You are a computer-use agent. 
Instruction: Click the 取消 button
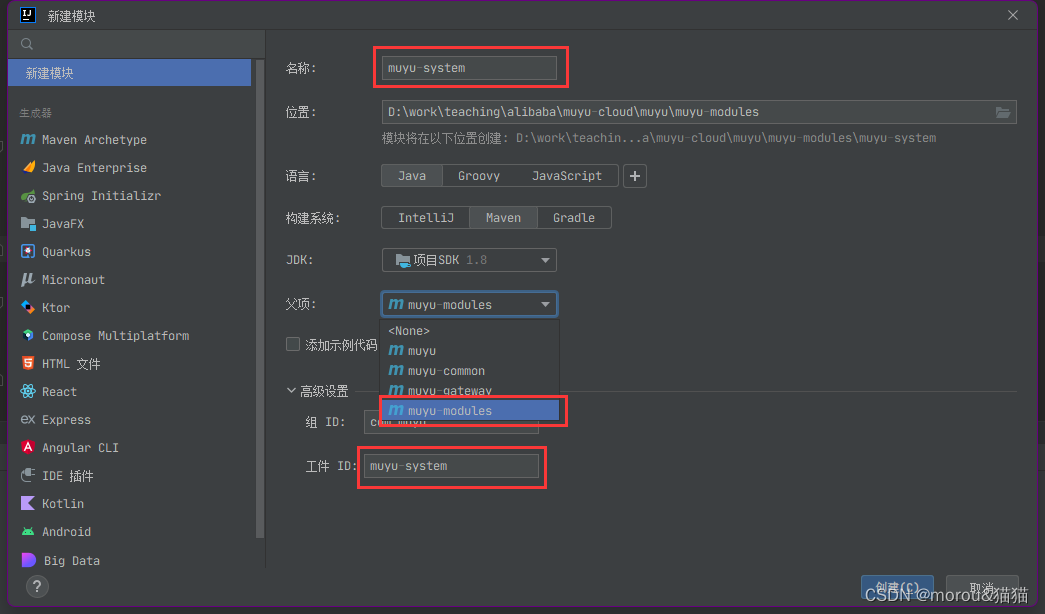point(982,588)
